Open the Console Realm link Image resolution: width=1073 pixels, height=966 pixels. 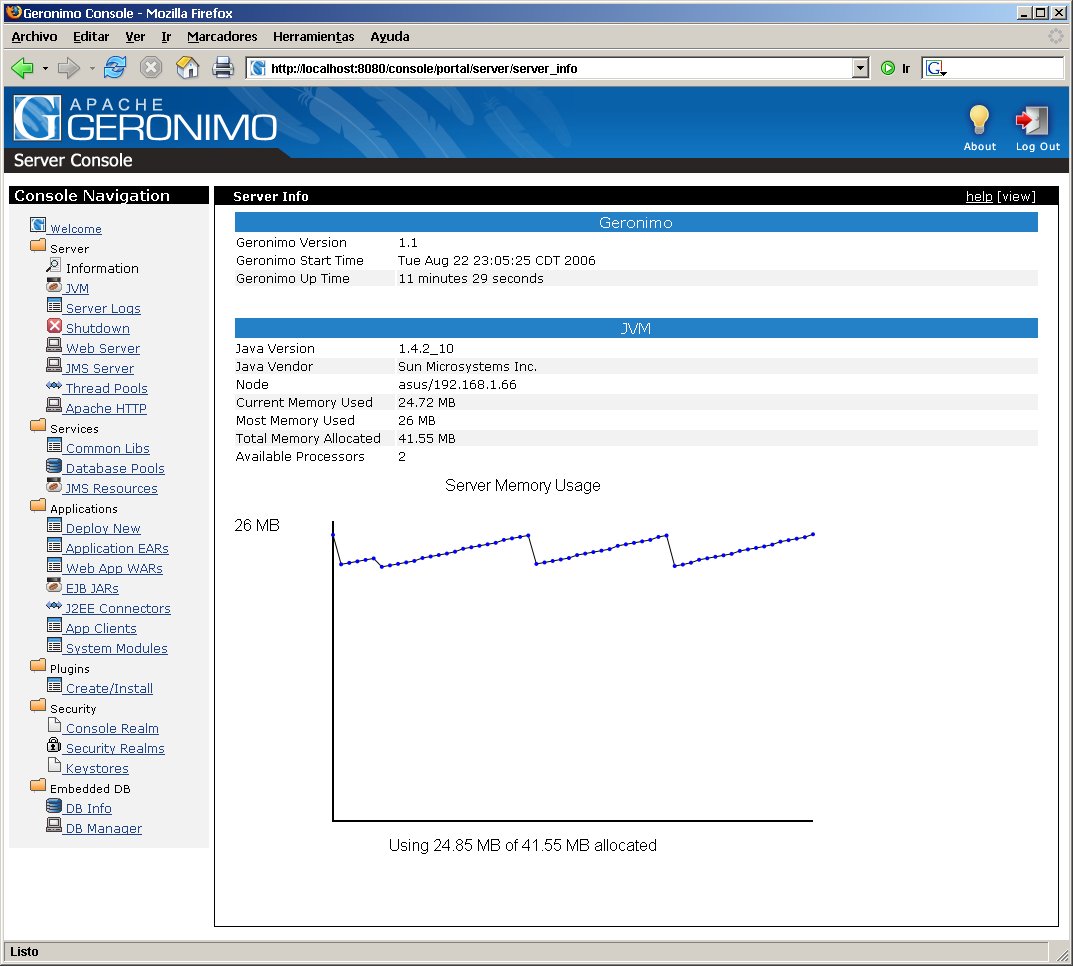[x=112, y=729]
